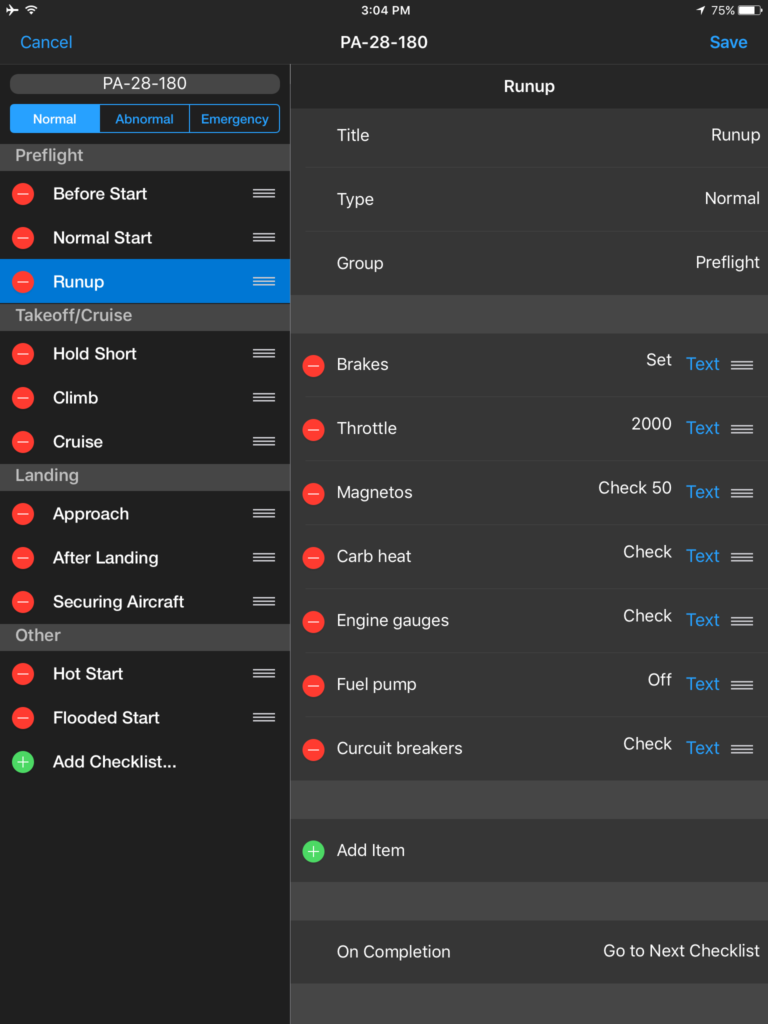Tap delete icon for Hot Start checklist
Screen dimensions: 768x1024
[23, 674]
